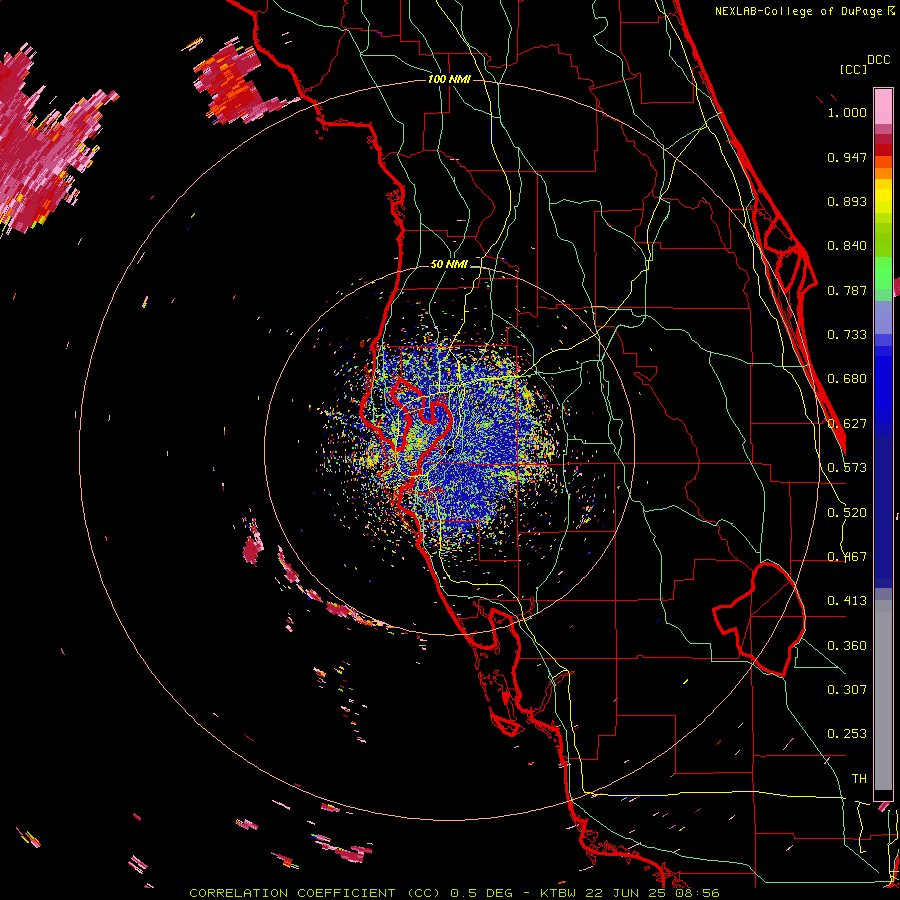Select the 0.413 scale value
The height and width of the screenshot is (900, 900).
point(847,601)
